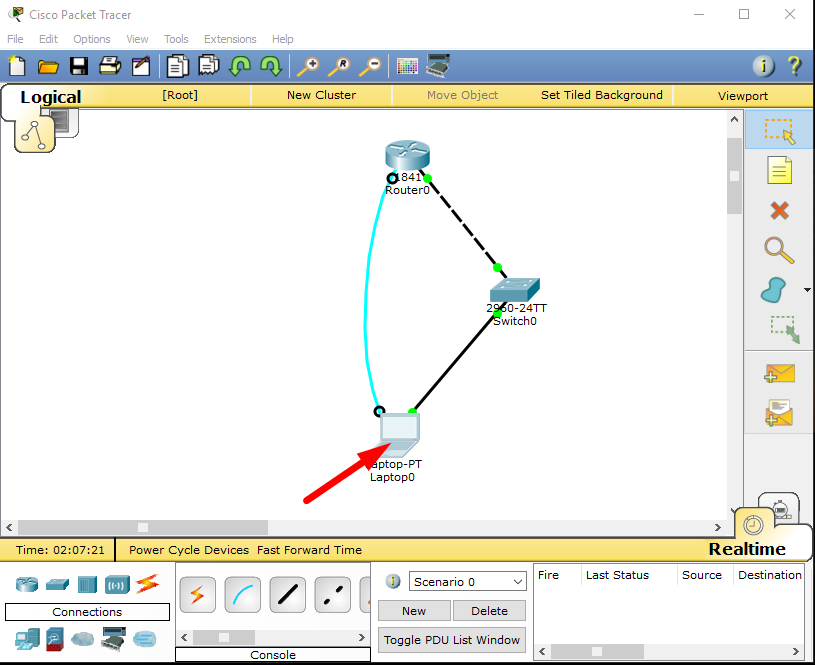This screenshot has width=815, height=665.
Task: Pick the Copper Cross-Over cable
Action: point(333,594)
